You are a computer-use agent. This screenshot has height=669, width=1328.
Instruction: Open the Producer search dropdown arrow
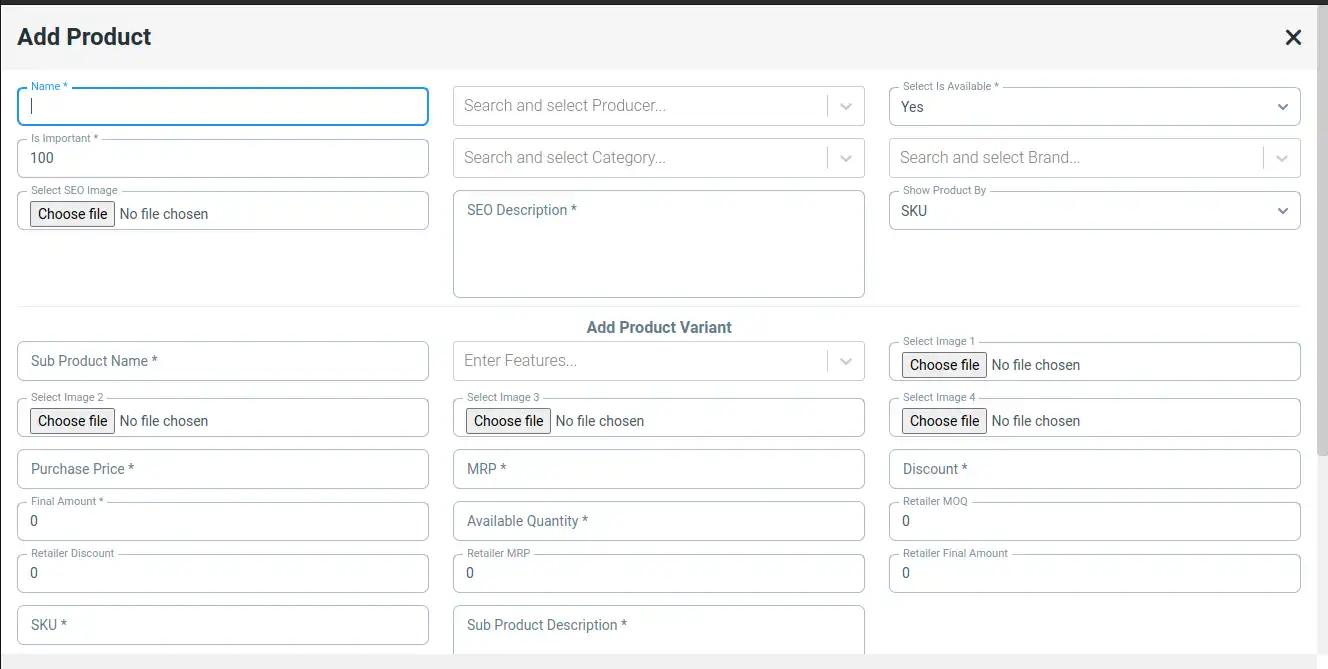(846, 106)
